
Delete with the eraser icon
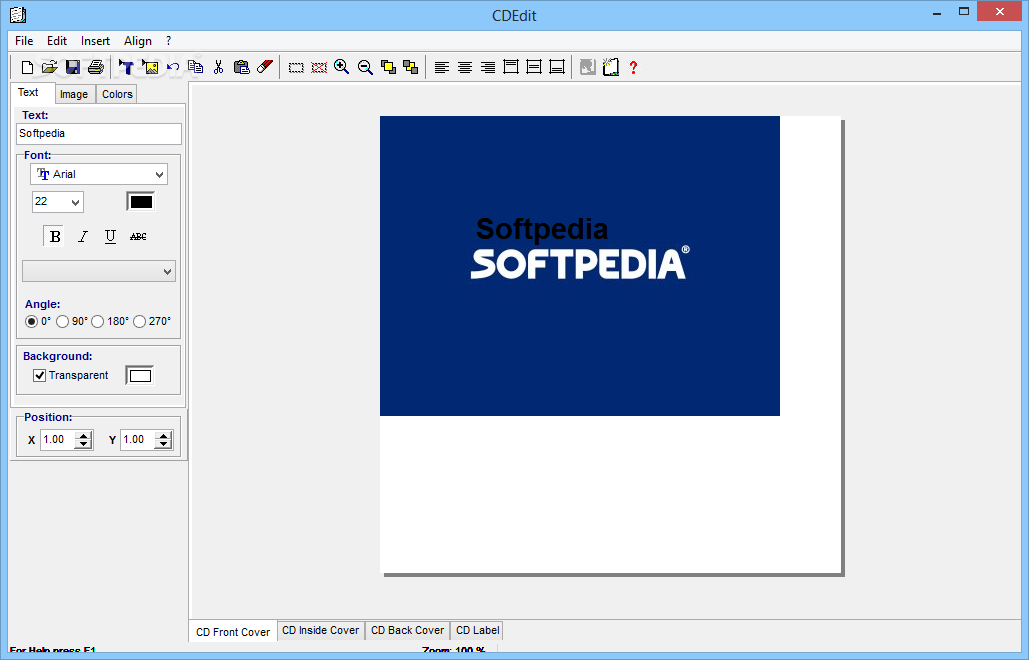264,67
